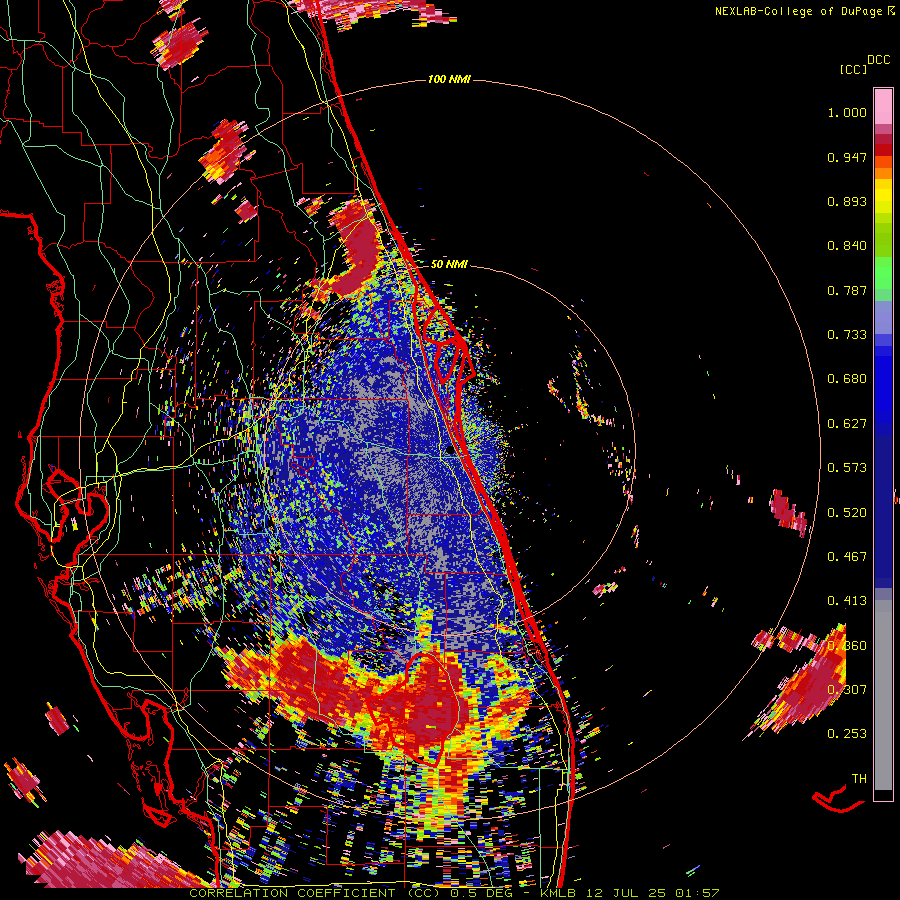Click the "0.840" value on the color scale
This screenshot has height=900, width=900.
(847, 246)
